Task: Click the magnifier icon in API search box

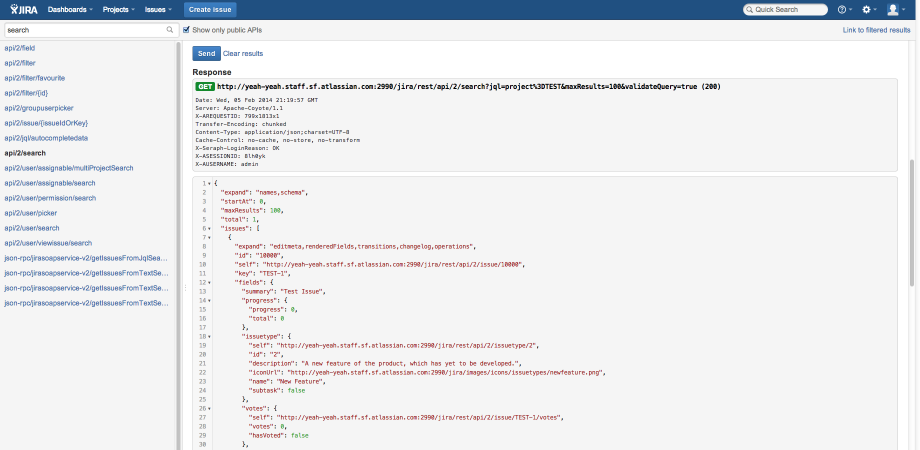Action: click(170, 29)
